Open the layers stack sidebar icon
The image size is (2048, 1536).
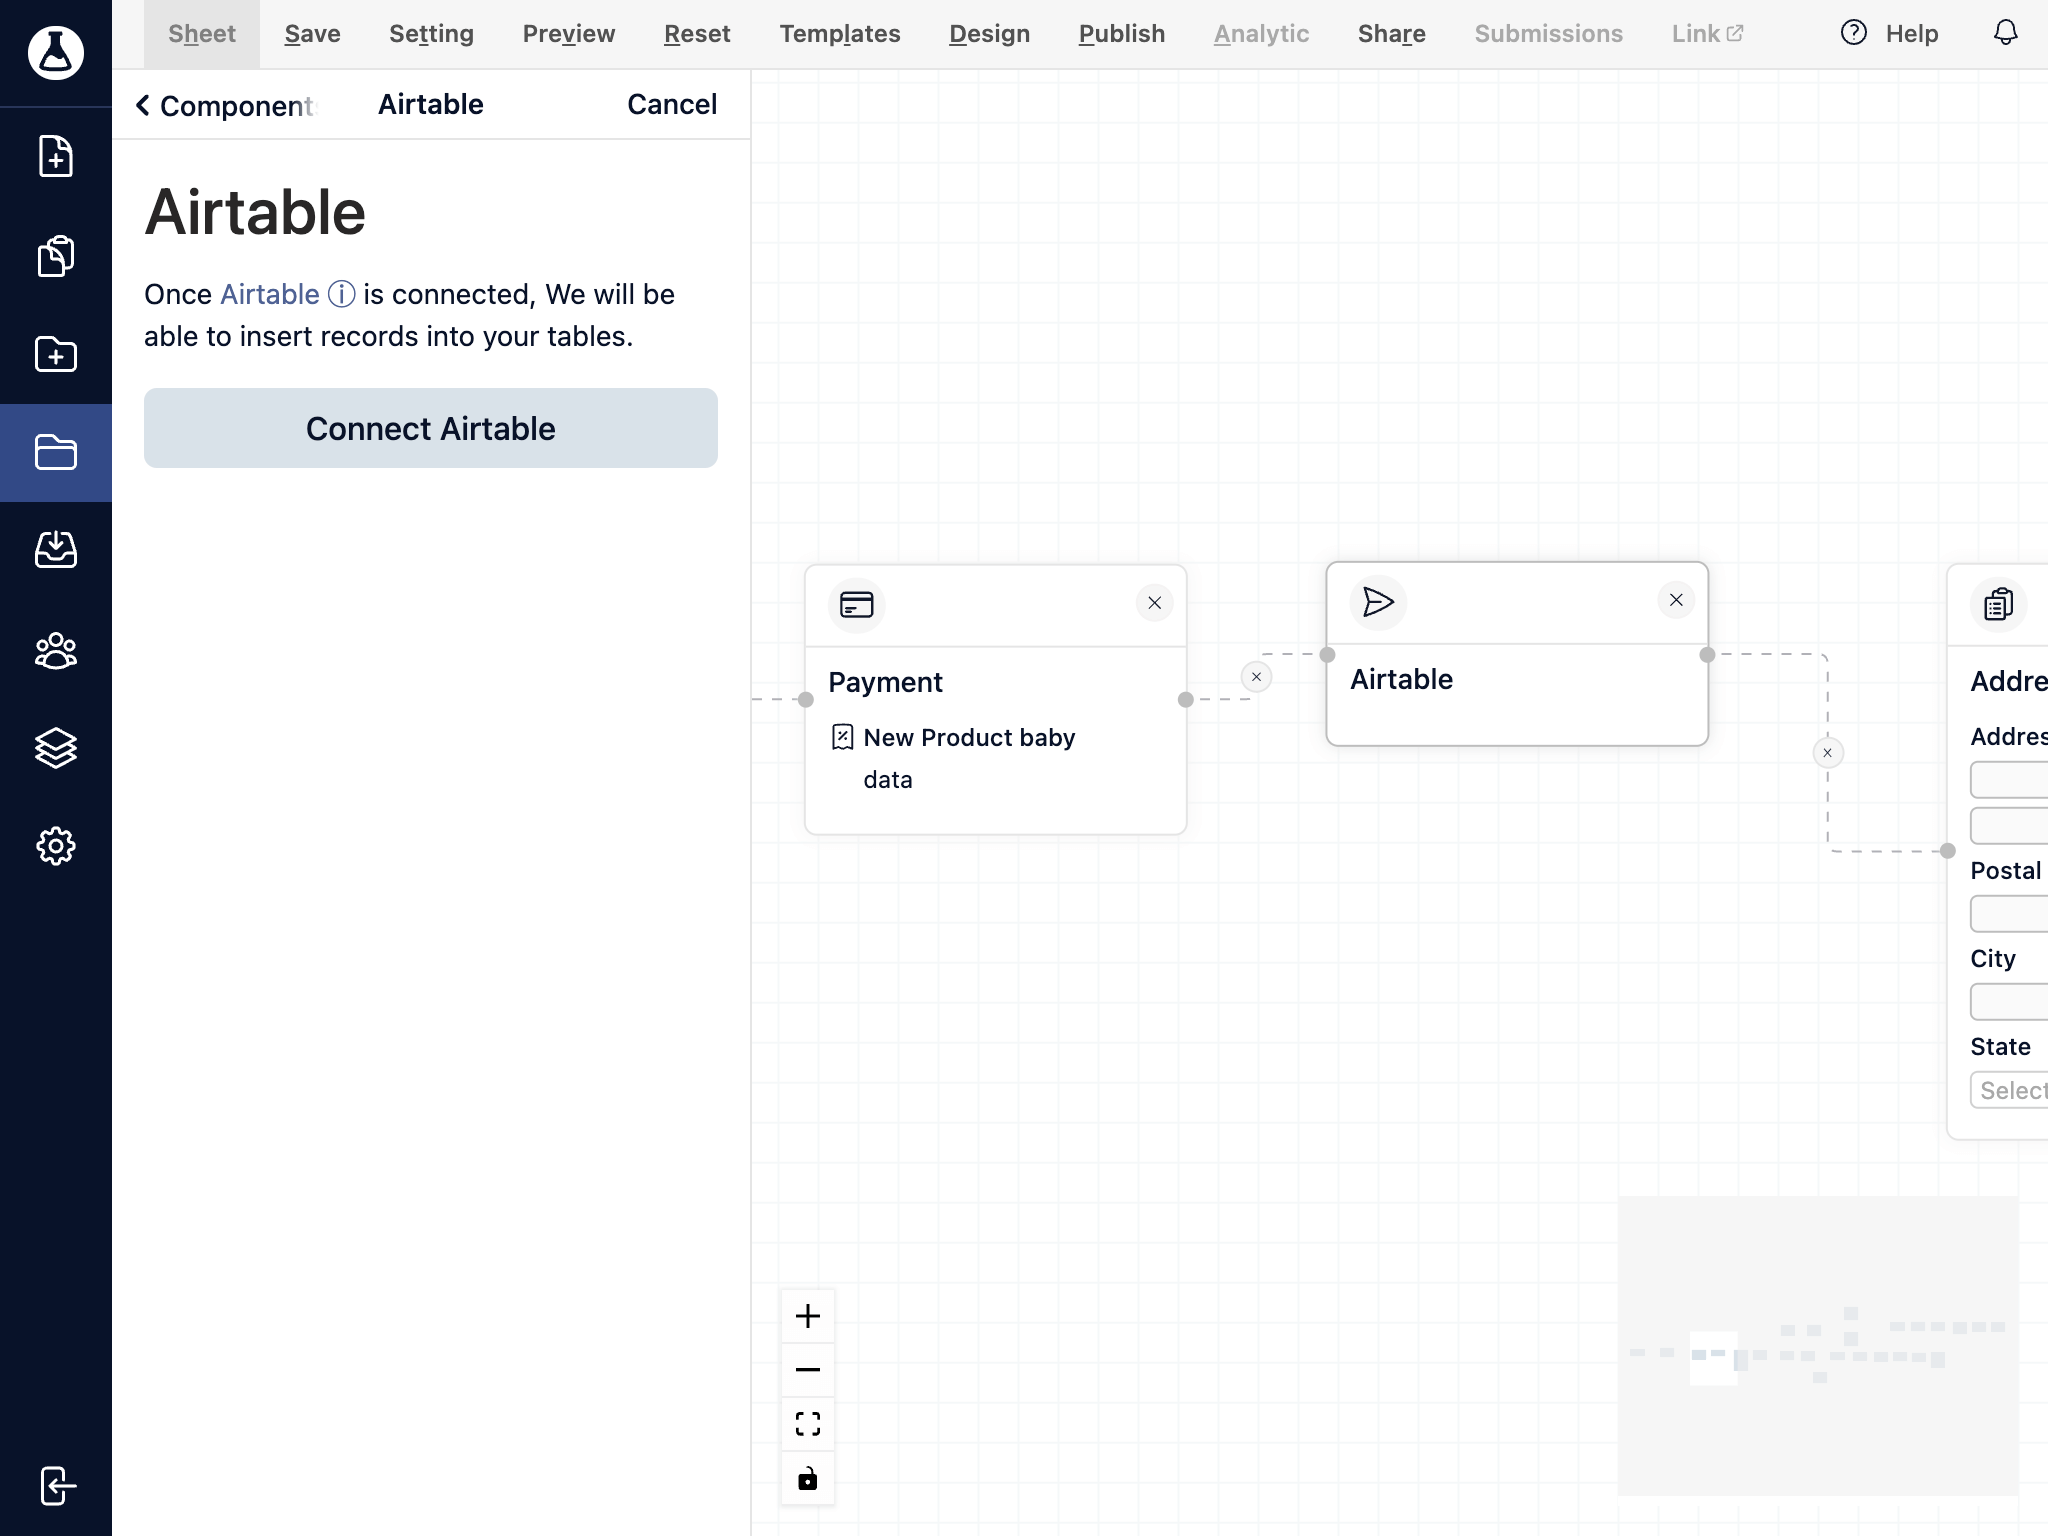[x=55, y=748]
